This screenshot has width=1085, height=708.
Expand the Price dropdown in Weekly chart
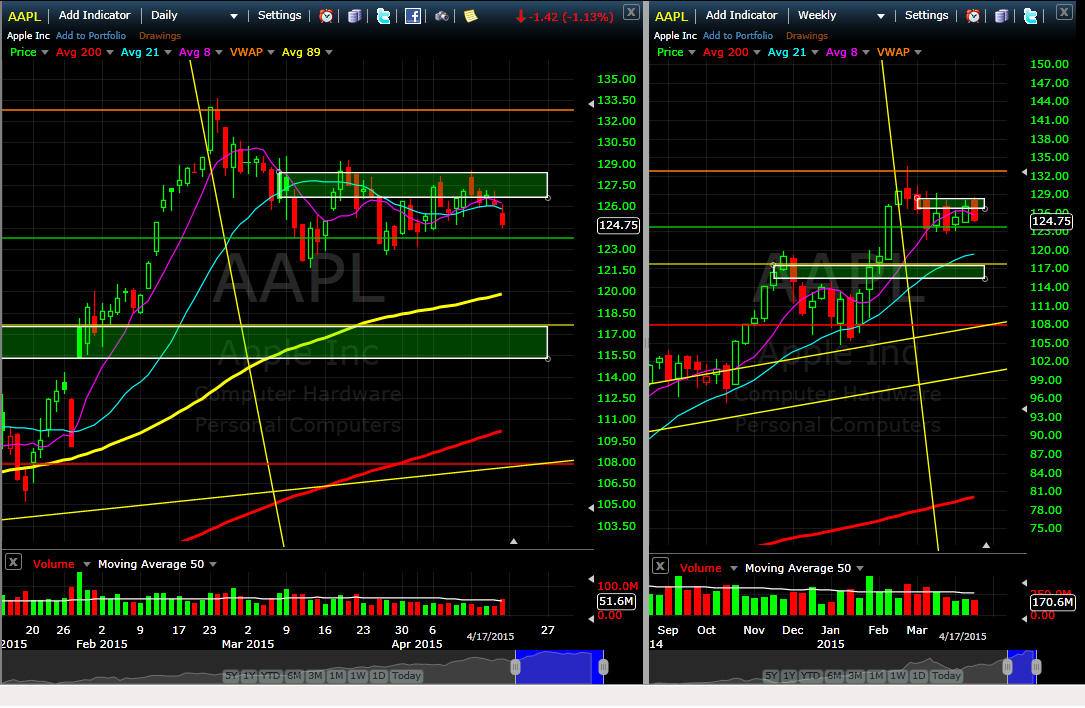click(x=692, y=53)
